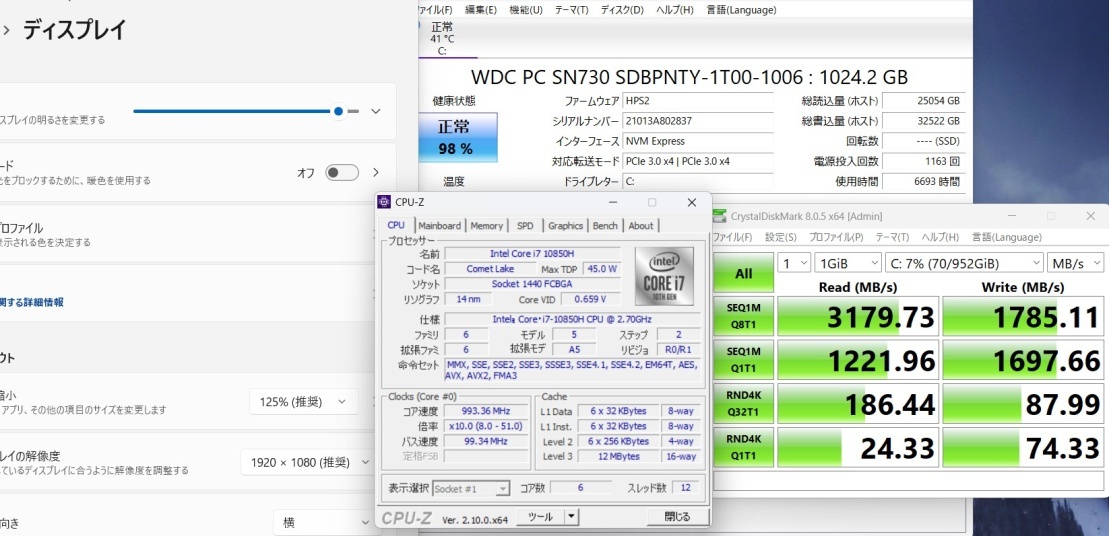The width and height of the screenshot is (1109, 536).
Task: Open the MB/s unit dropdown
Action: tap(1074, 263)
